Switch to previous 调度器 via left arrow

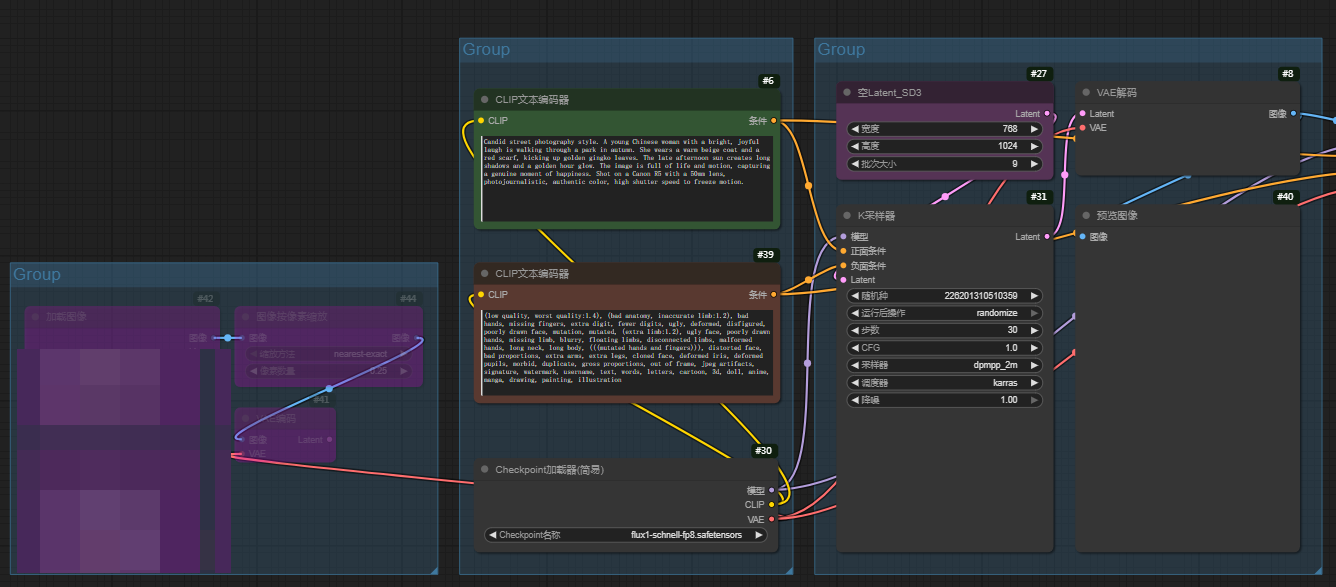pos(853,383)
